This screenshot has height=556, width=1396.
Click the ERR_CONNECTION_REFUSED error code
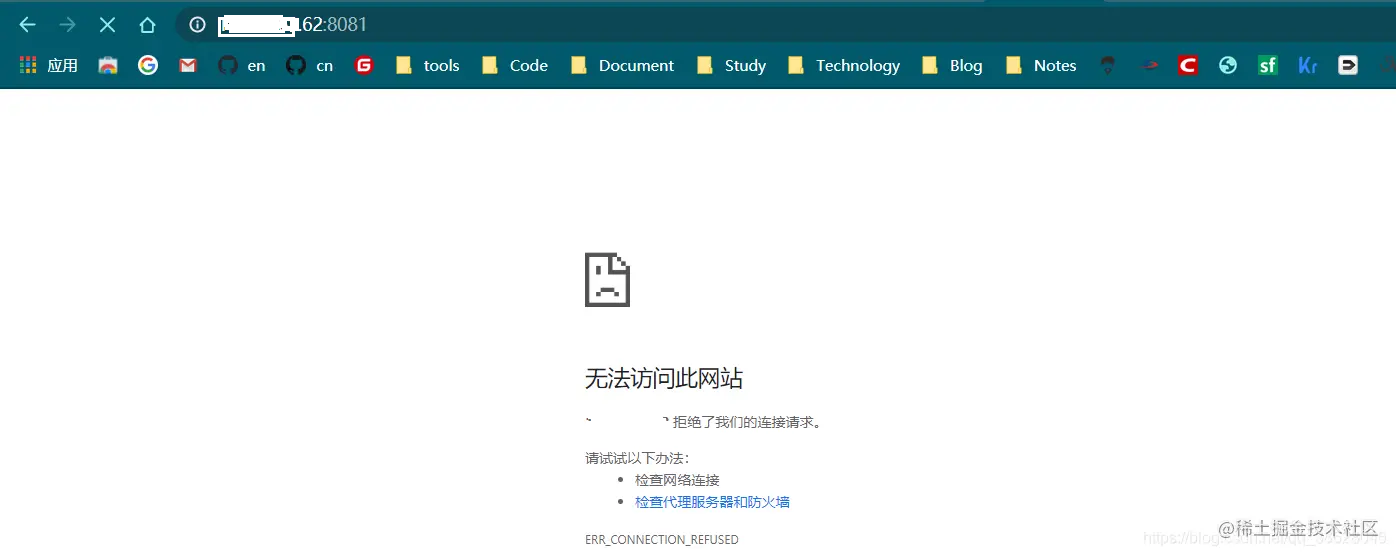point(662,540)
